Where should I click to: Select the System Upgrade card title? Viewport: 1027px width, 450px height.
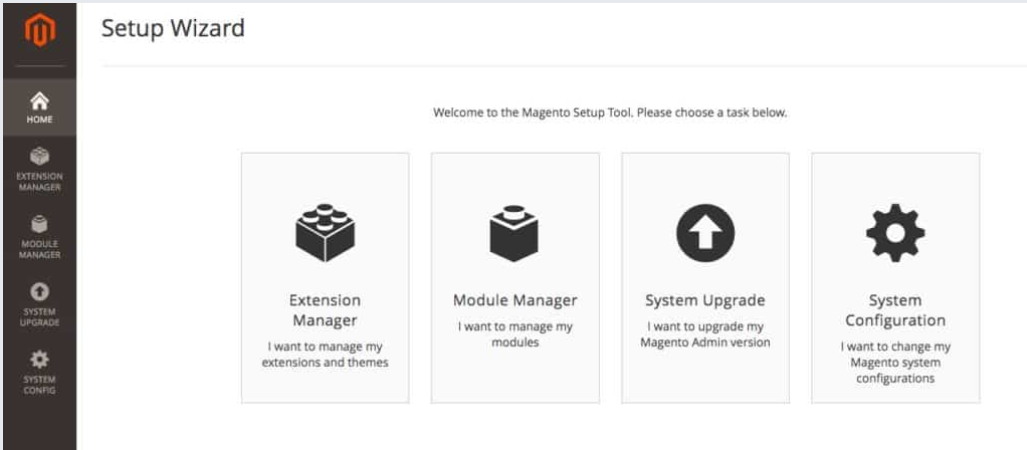click(x=705, y=301)
